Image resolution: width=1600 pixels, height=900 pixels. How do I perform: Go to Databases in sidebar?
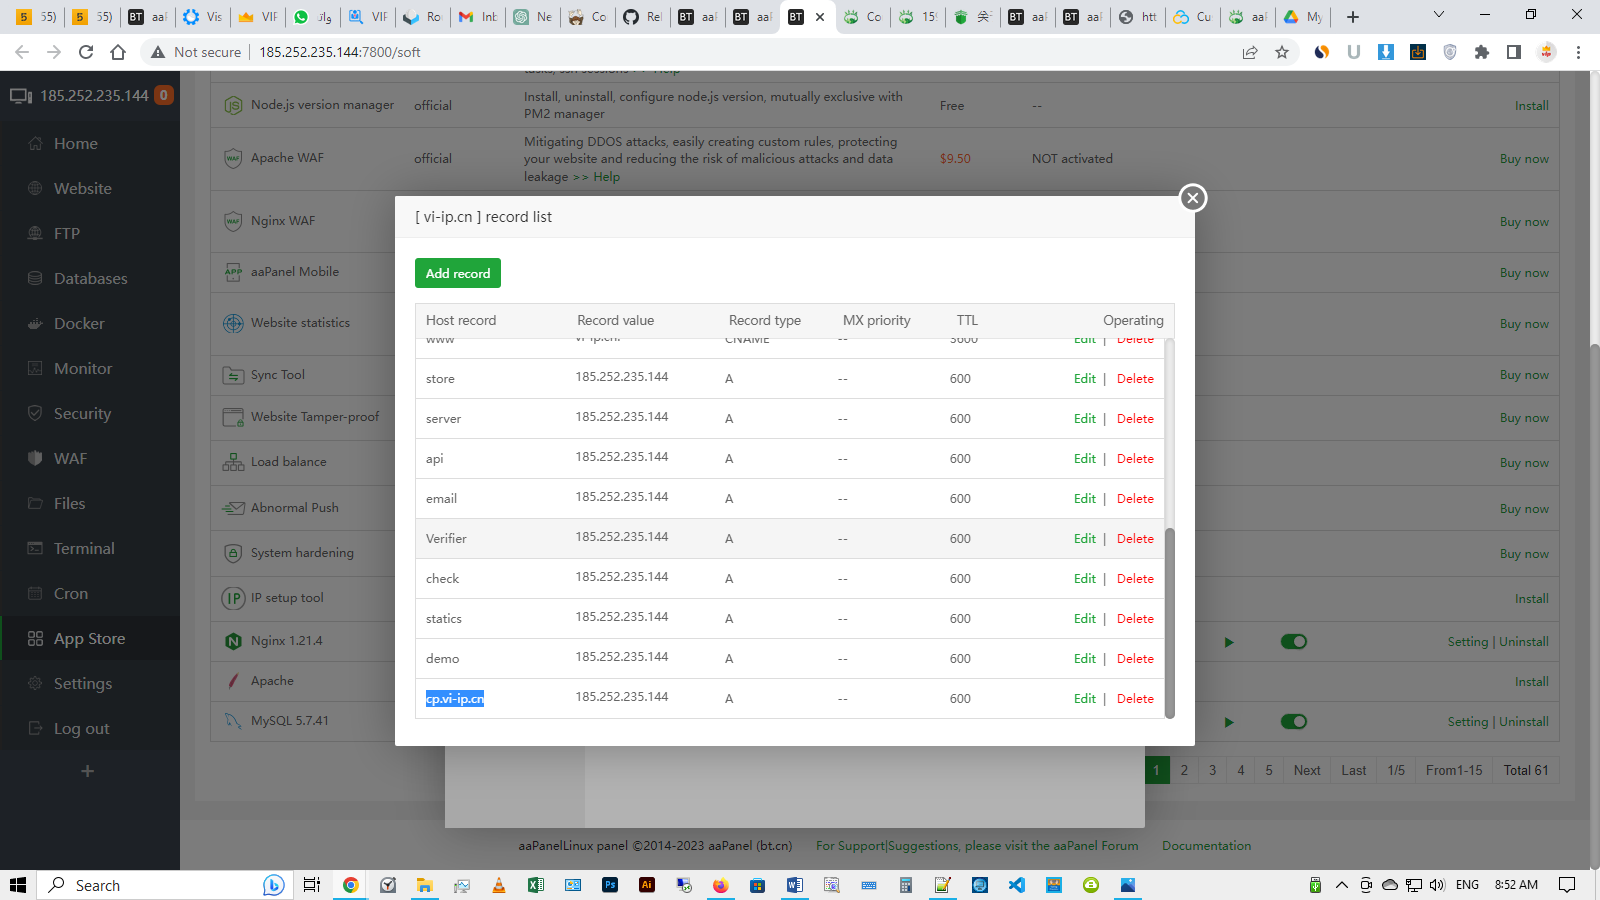point(90,279)
